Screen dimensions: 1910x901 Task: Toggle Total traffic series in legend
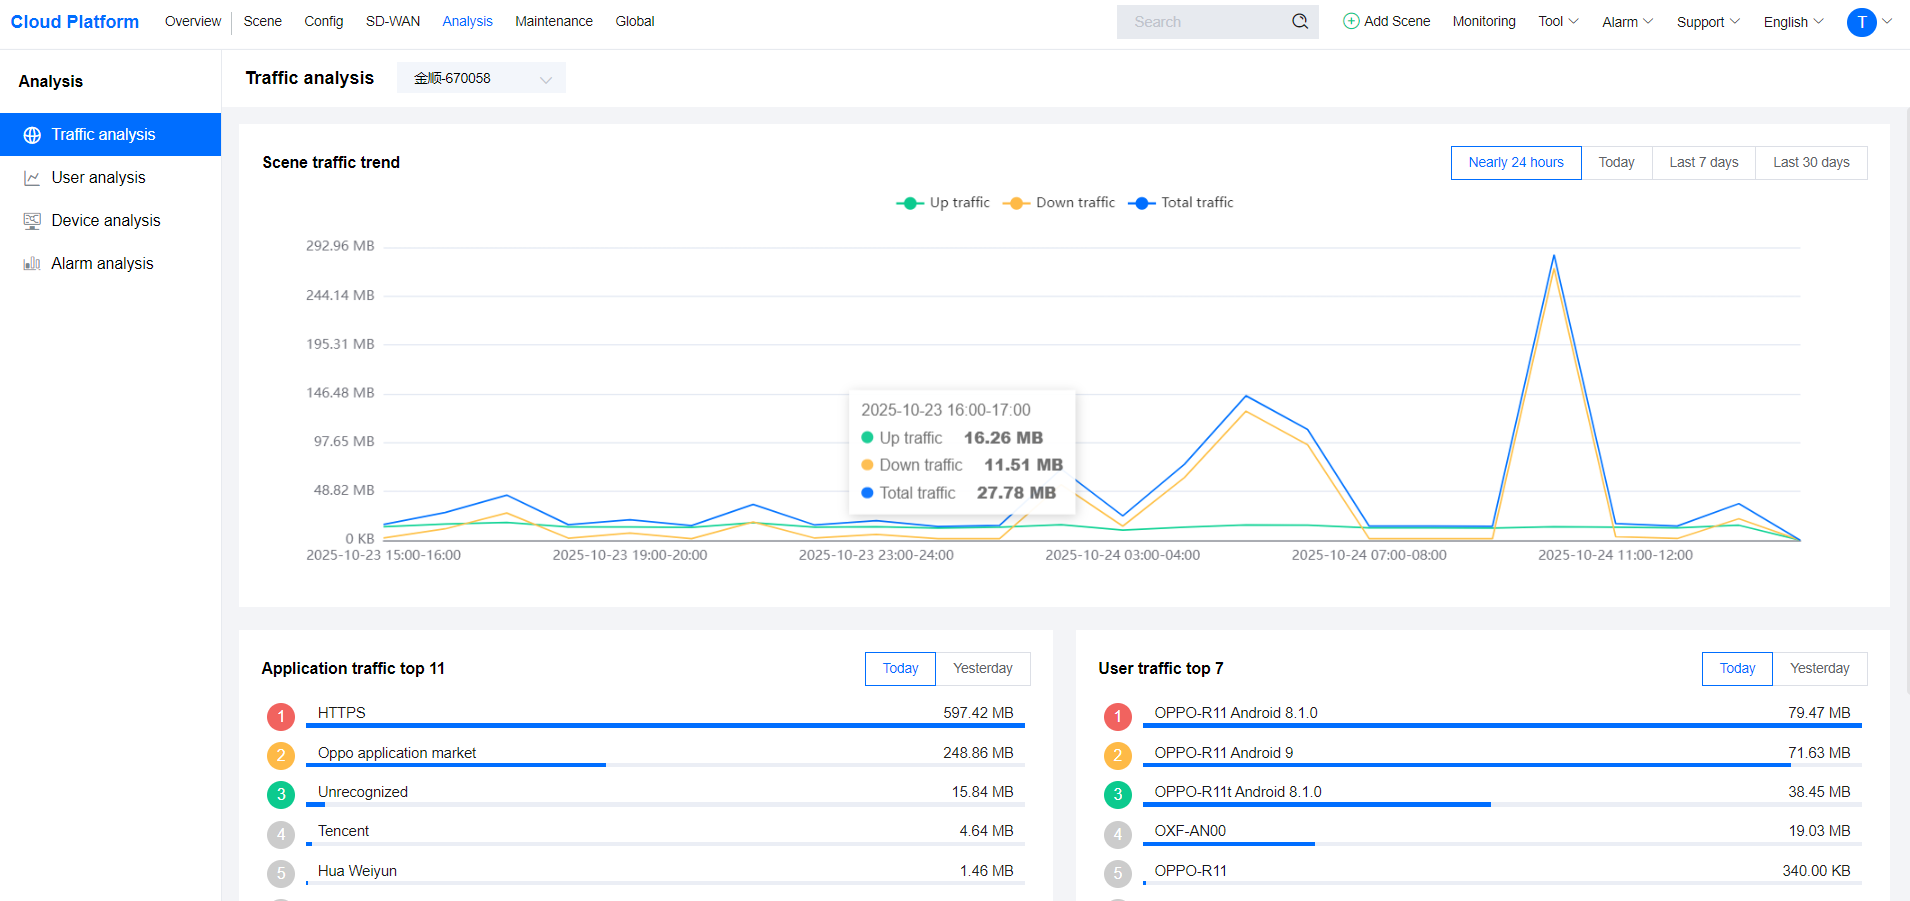[x=1181, y=203]
